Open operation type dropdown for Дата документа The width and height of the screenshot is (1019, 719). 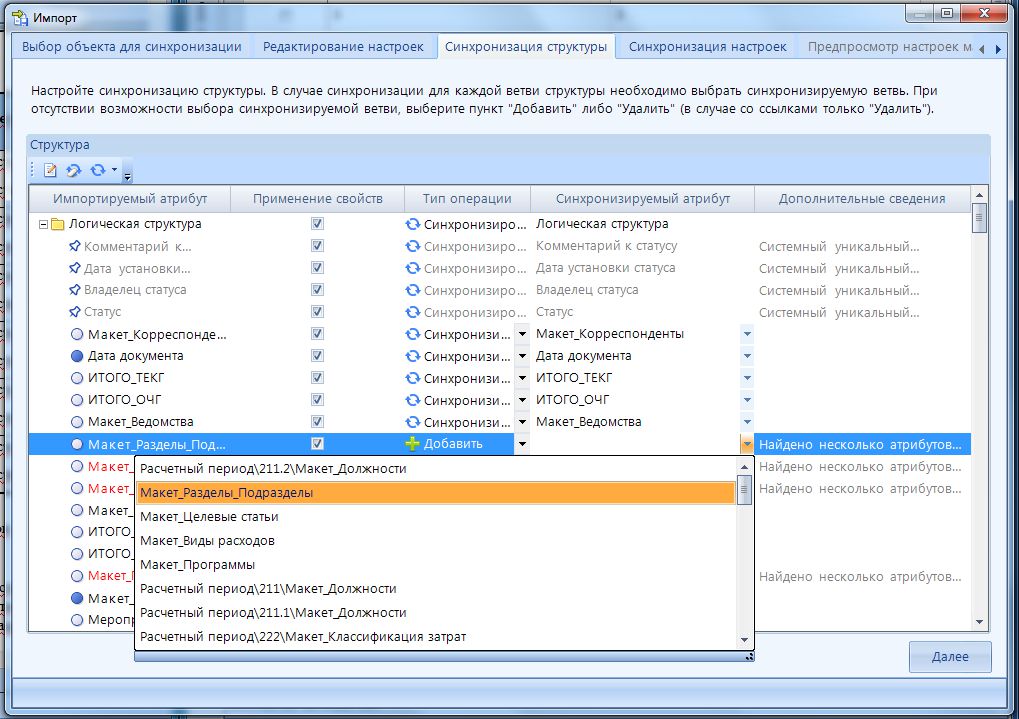(x=521, y=356)
